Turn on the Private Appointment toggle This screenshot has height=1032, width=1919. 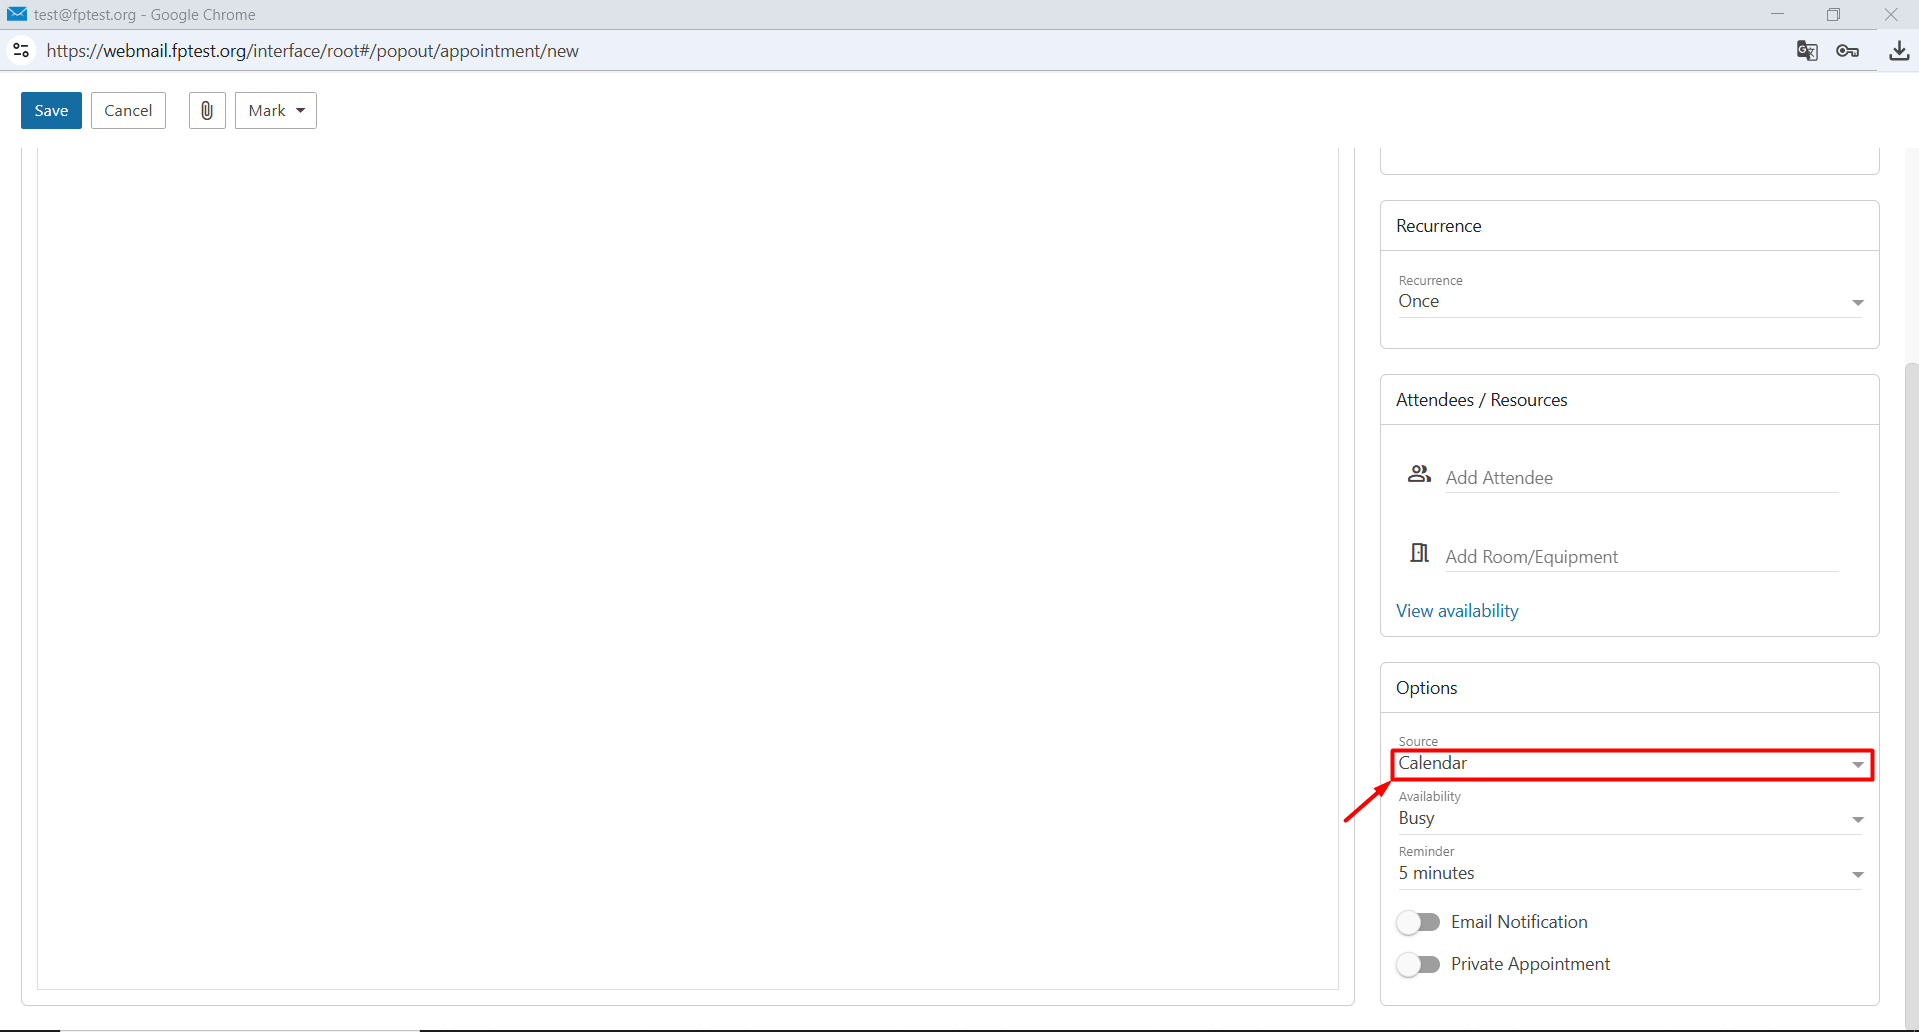[1418, 964]
